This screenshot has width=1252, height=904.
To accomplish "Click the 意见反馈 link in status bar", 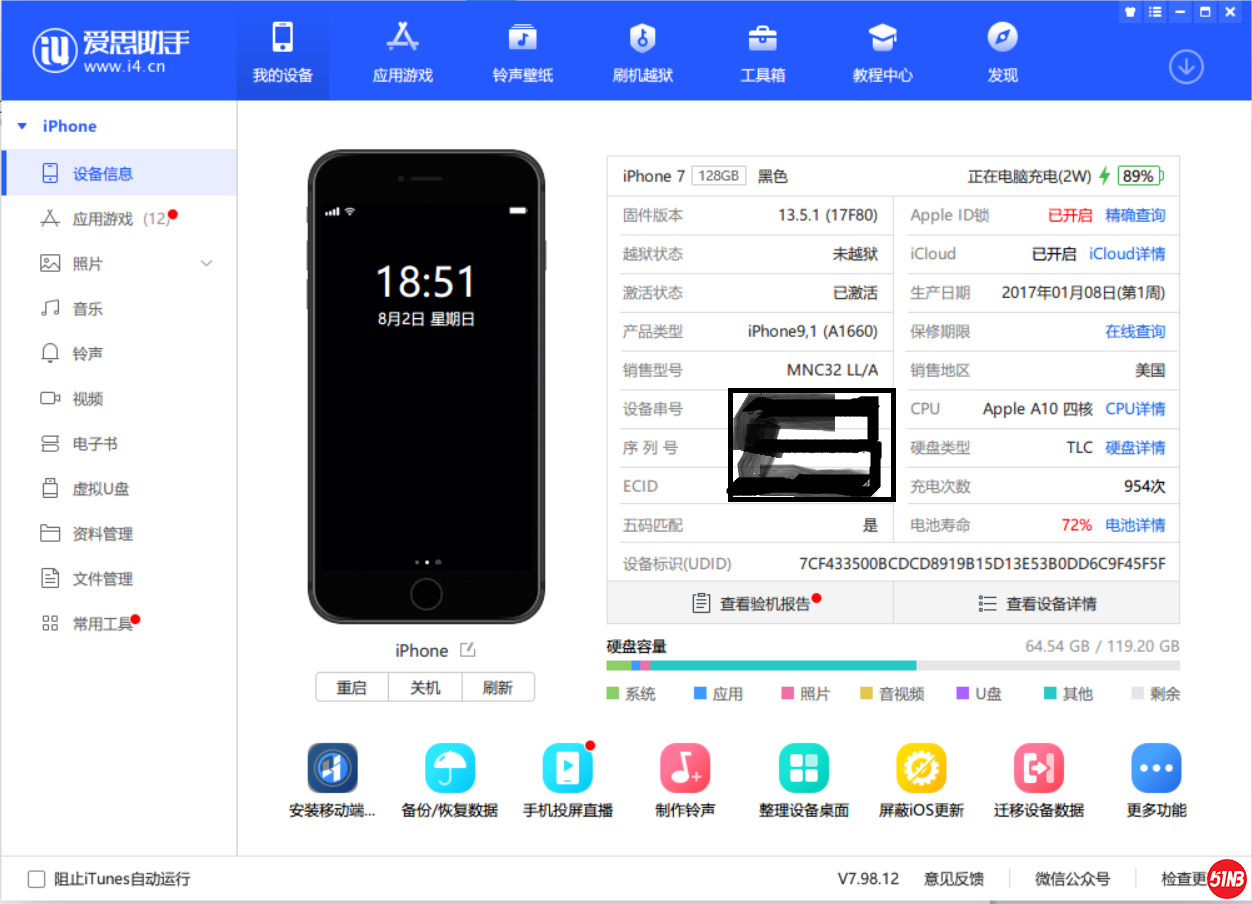I will pyautogui.click(x=954, y=879).
